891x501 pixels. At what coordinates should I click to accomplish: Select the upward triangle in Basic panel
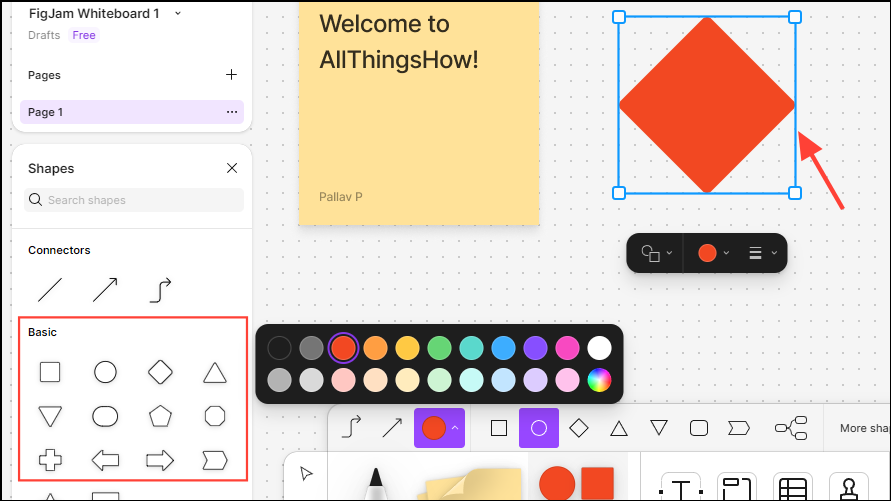coord(215,373)
